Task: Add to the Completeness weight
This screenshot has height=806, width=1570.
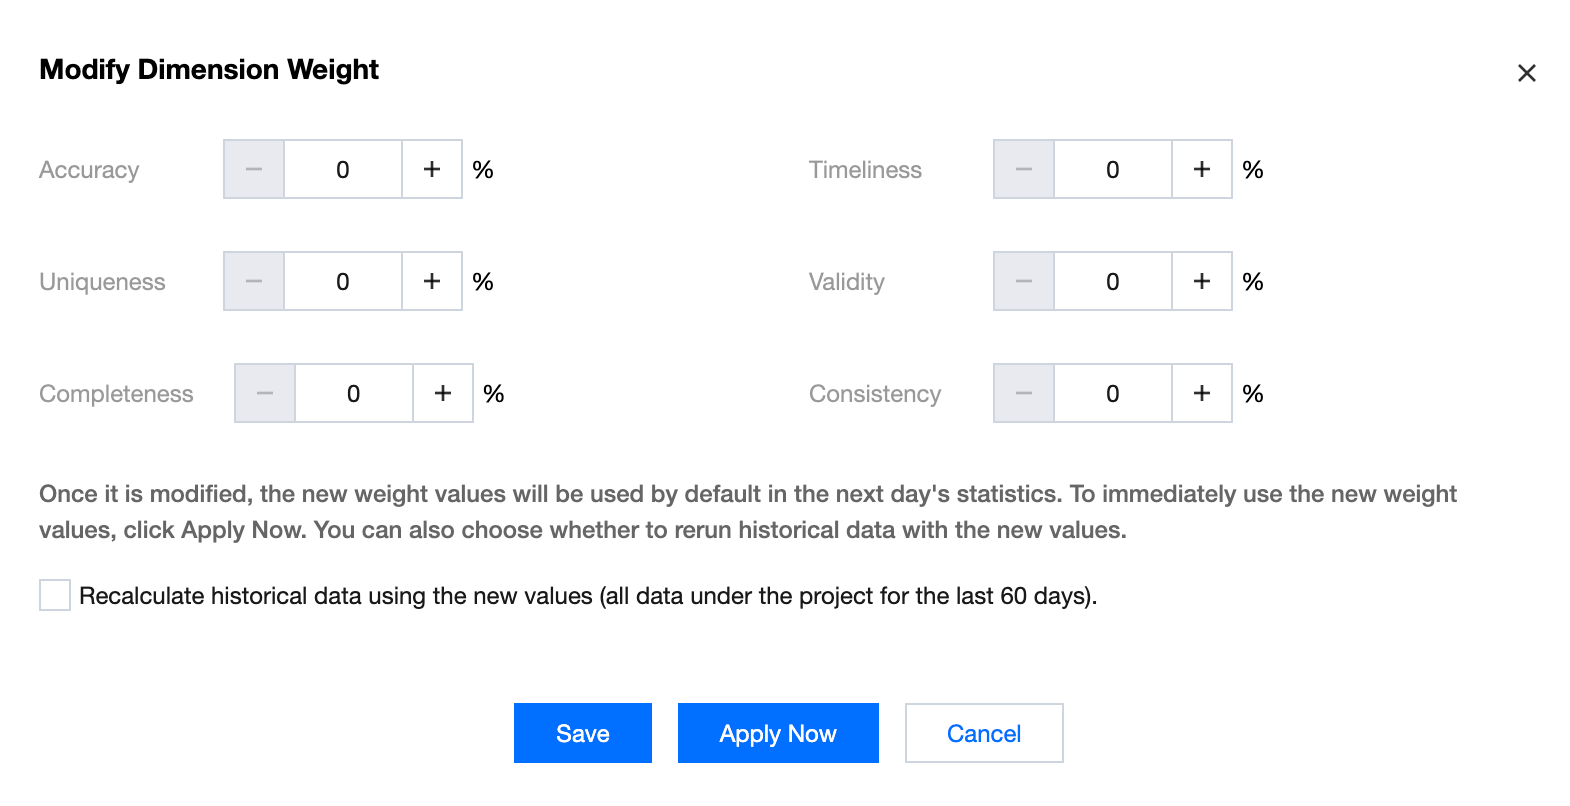Action: [443, 394]
